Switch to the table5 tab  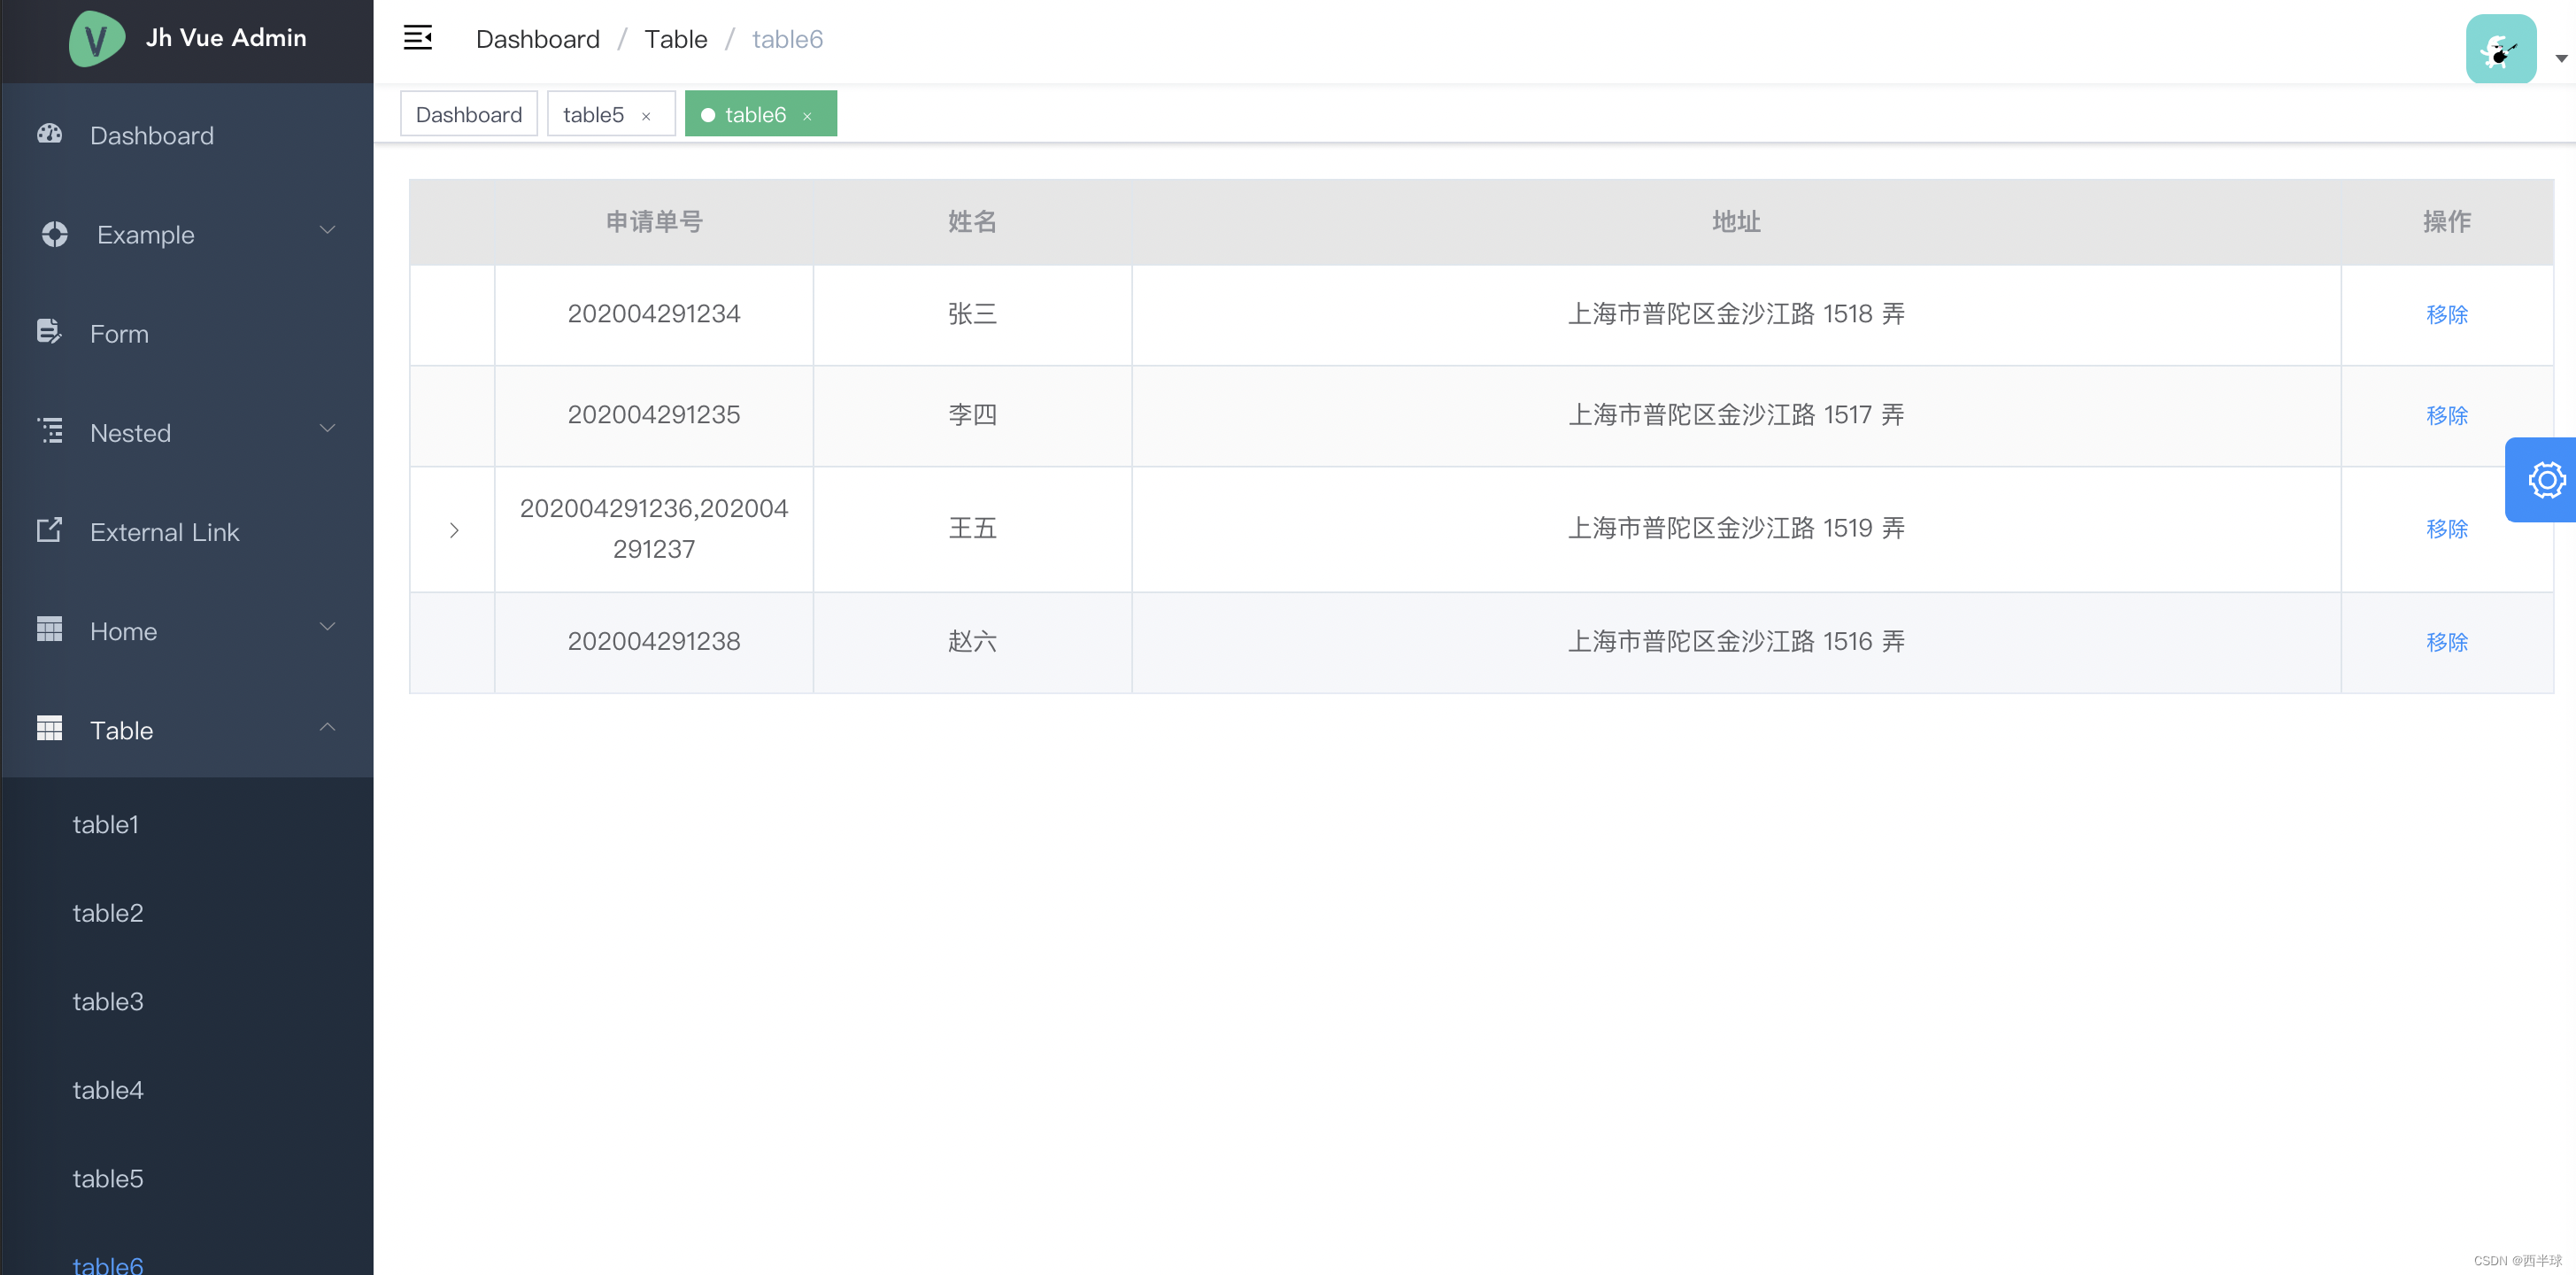pyautogui.click(x=593, y=113)
